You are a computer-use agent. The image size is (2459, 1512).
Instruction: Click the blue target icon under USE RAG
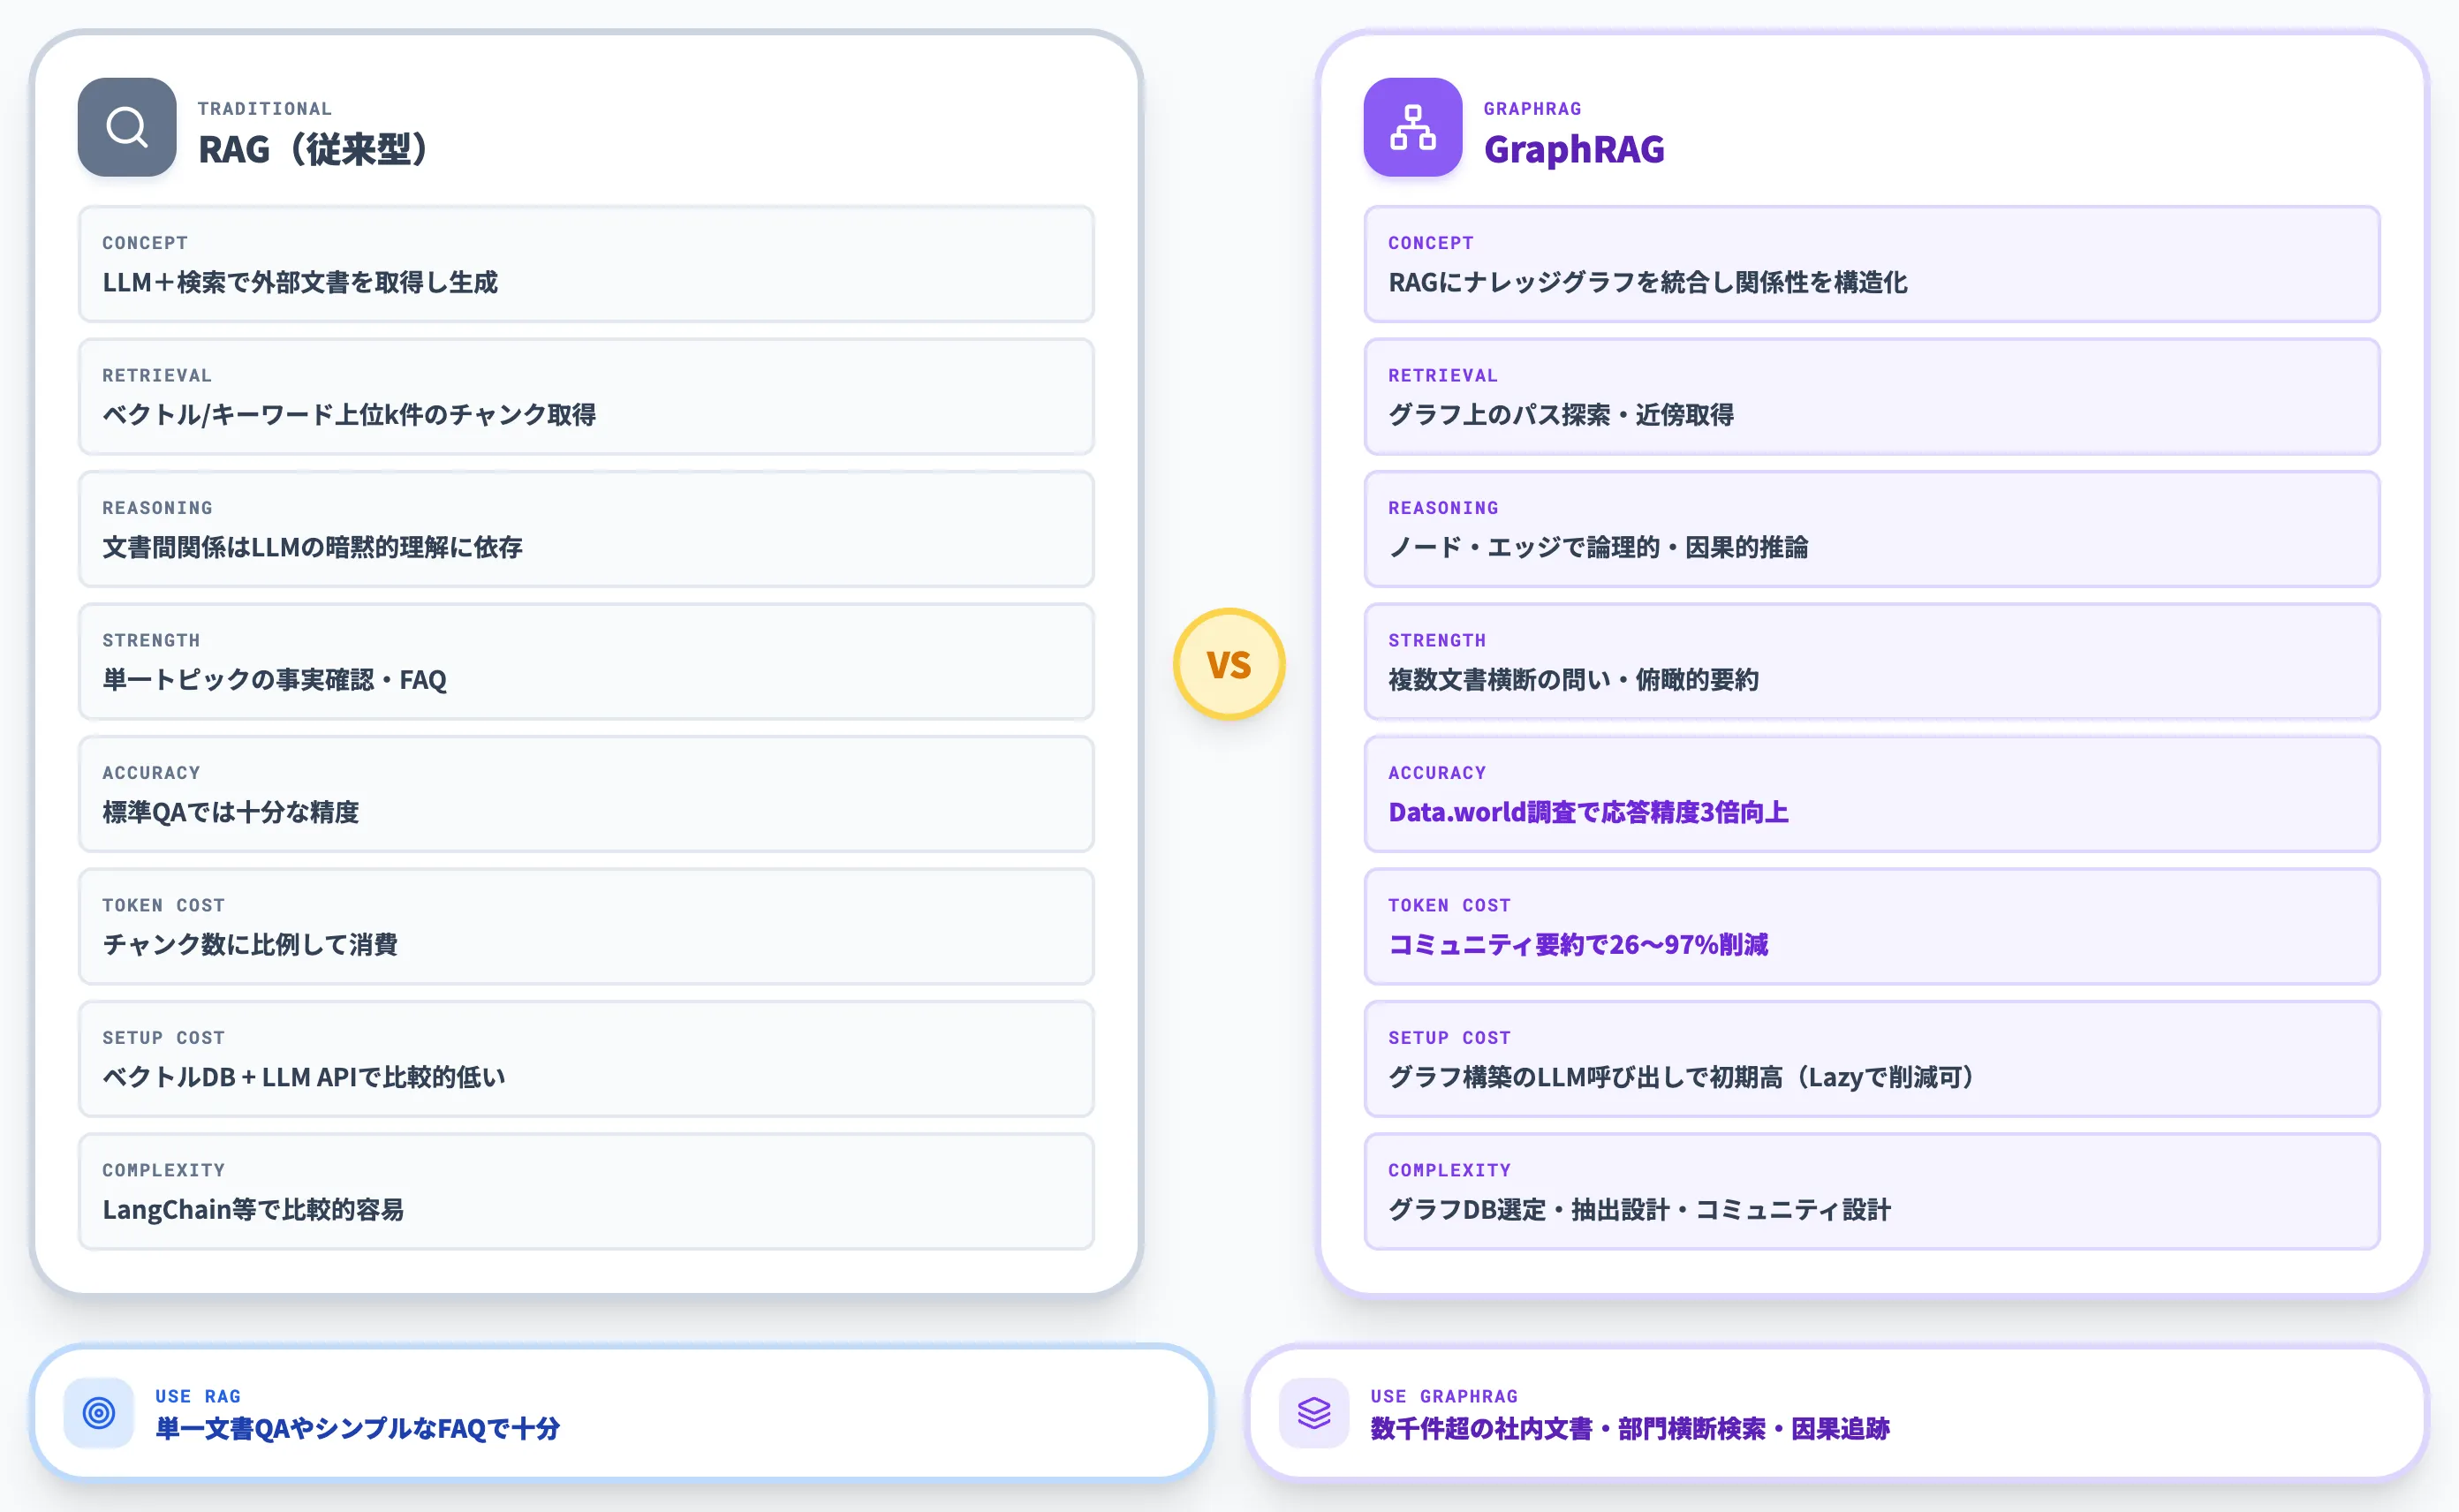pos(99,1412)
